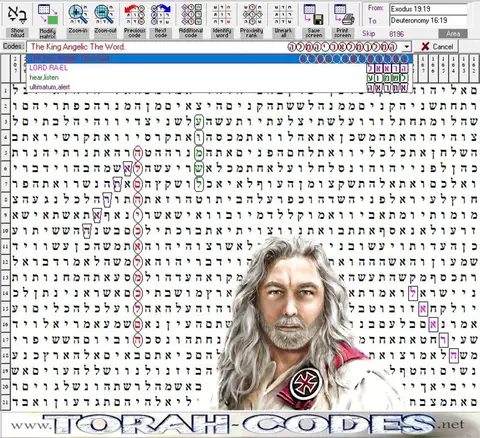Click the Skip value 8196

pyautogui.click(x=396, y=34)
